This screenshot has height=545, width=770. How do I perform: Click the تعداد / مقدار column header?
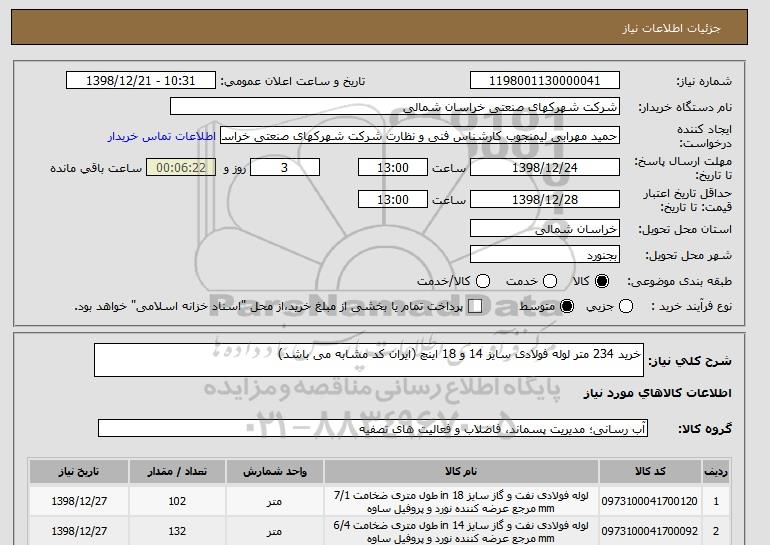177,471
